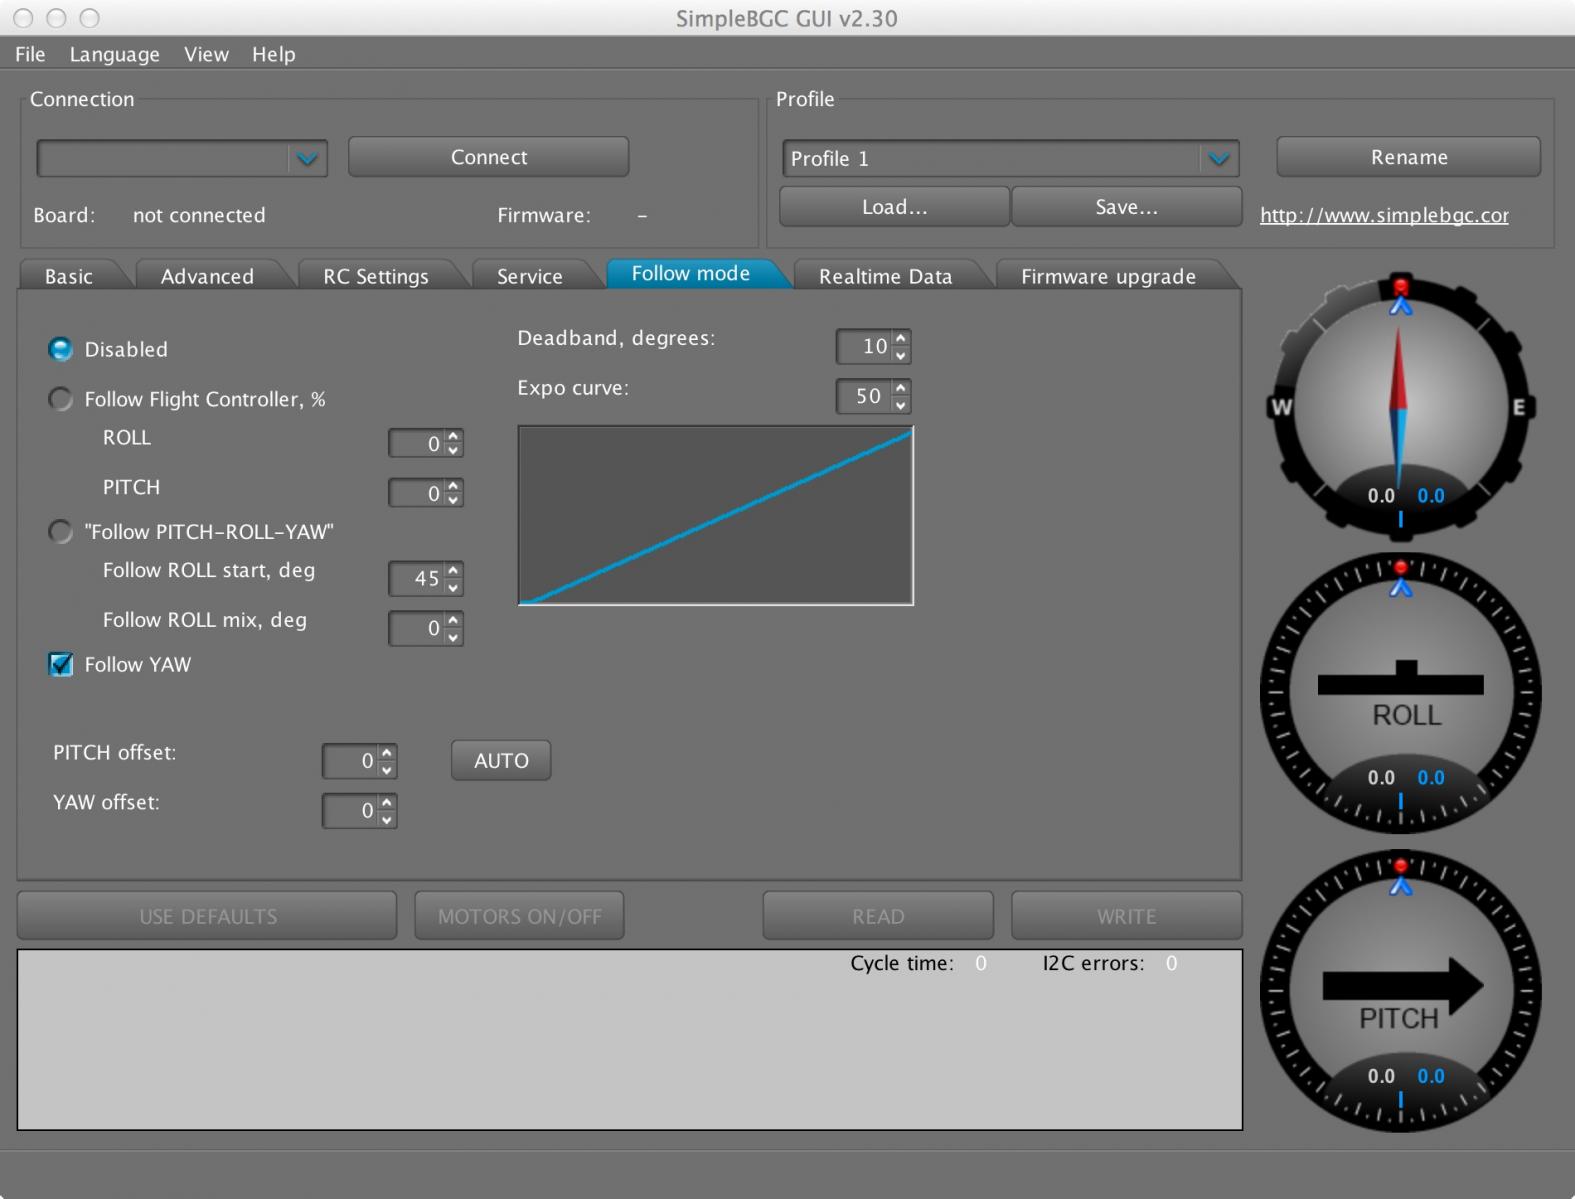Click the I2C errors label

[x=1093, y=963]
